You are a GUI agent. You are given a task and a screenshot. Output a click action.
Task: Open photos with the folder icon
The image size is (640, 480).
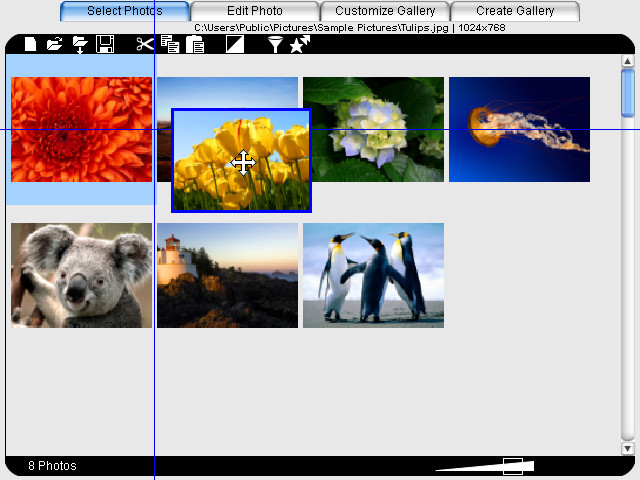pyautogui.click(x=54, y=44)
